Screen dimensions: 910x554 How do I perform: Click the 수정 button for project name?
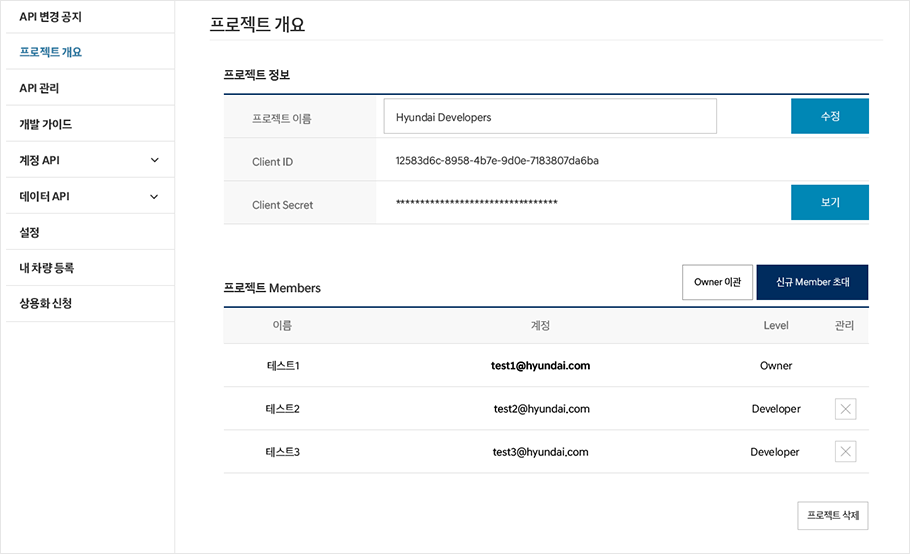click(830, 116)
